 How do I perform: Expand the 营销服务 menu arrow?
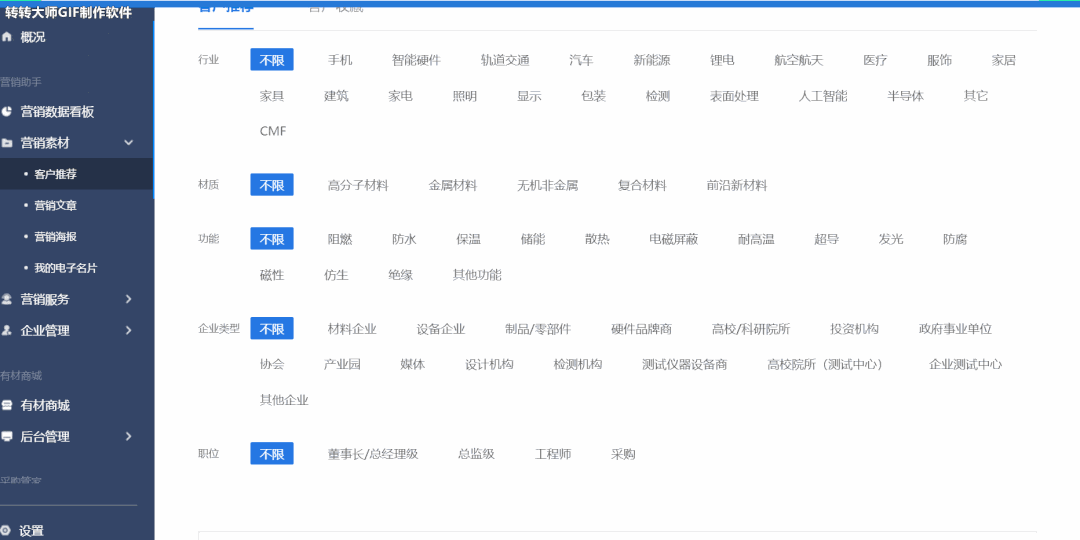click(128, 299)
